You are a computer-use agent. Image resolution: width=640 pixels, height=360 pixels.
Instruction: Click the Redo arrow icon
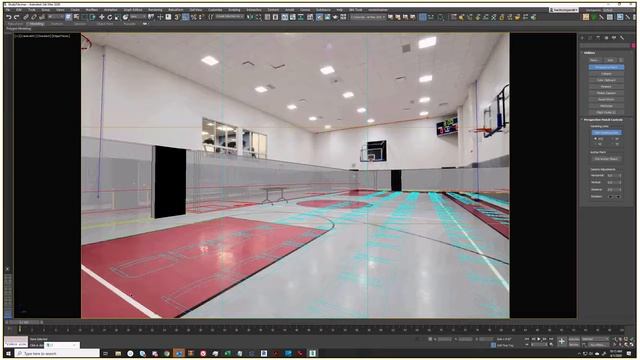tap(16, 17)
